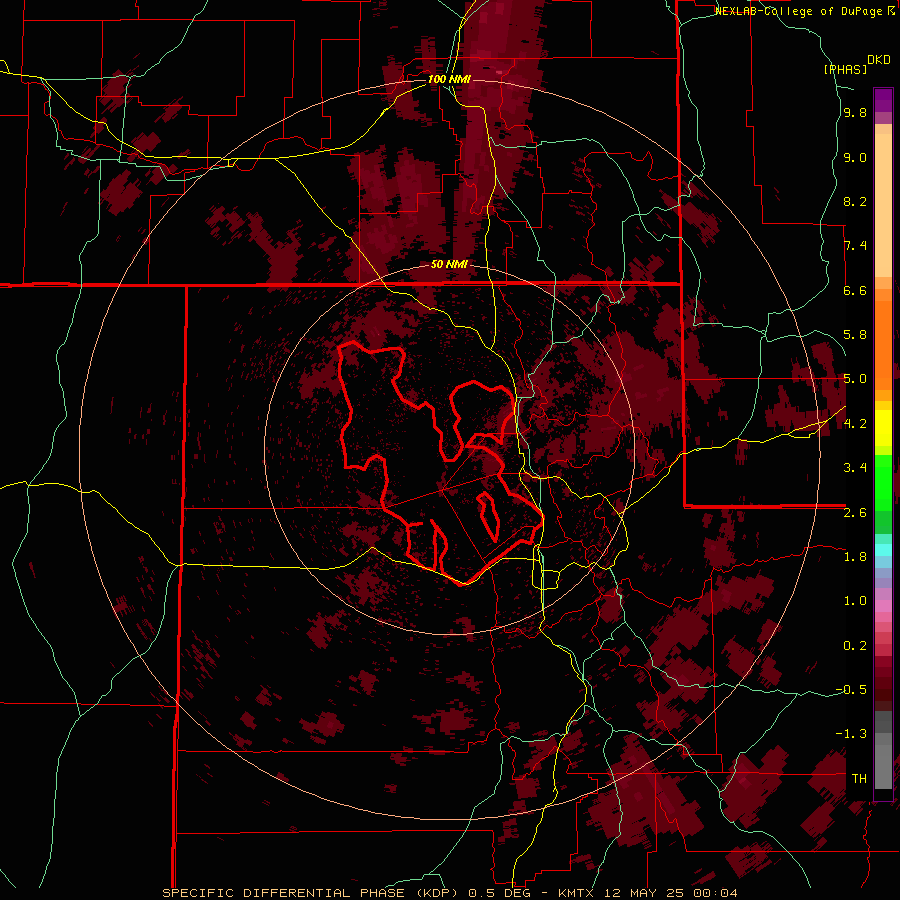Viewport: 900px width, 900px height.
Task: Click the 3.4 value on the color scale
Action: coord(855,468)
